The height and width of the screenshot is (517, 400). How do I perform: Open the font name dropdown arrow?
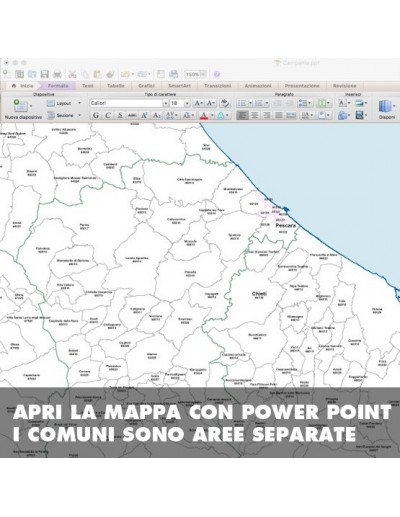[x=166, y=103]
